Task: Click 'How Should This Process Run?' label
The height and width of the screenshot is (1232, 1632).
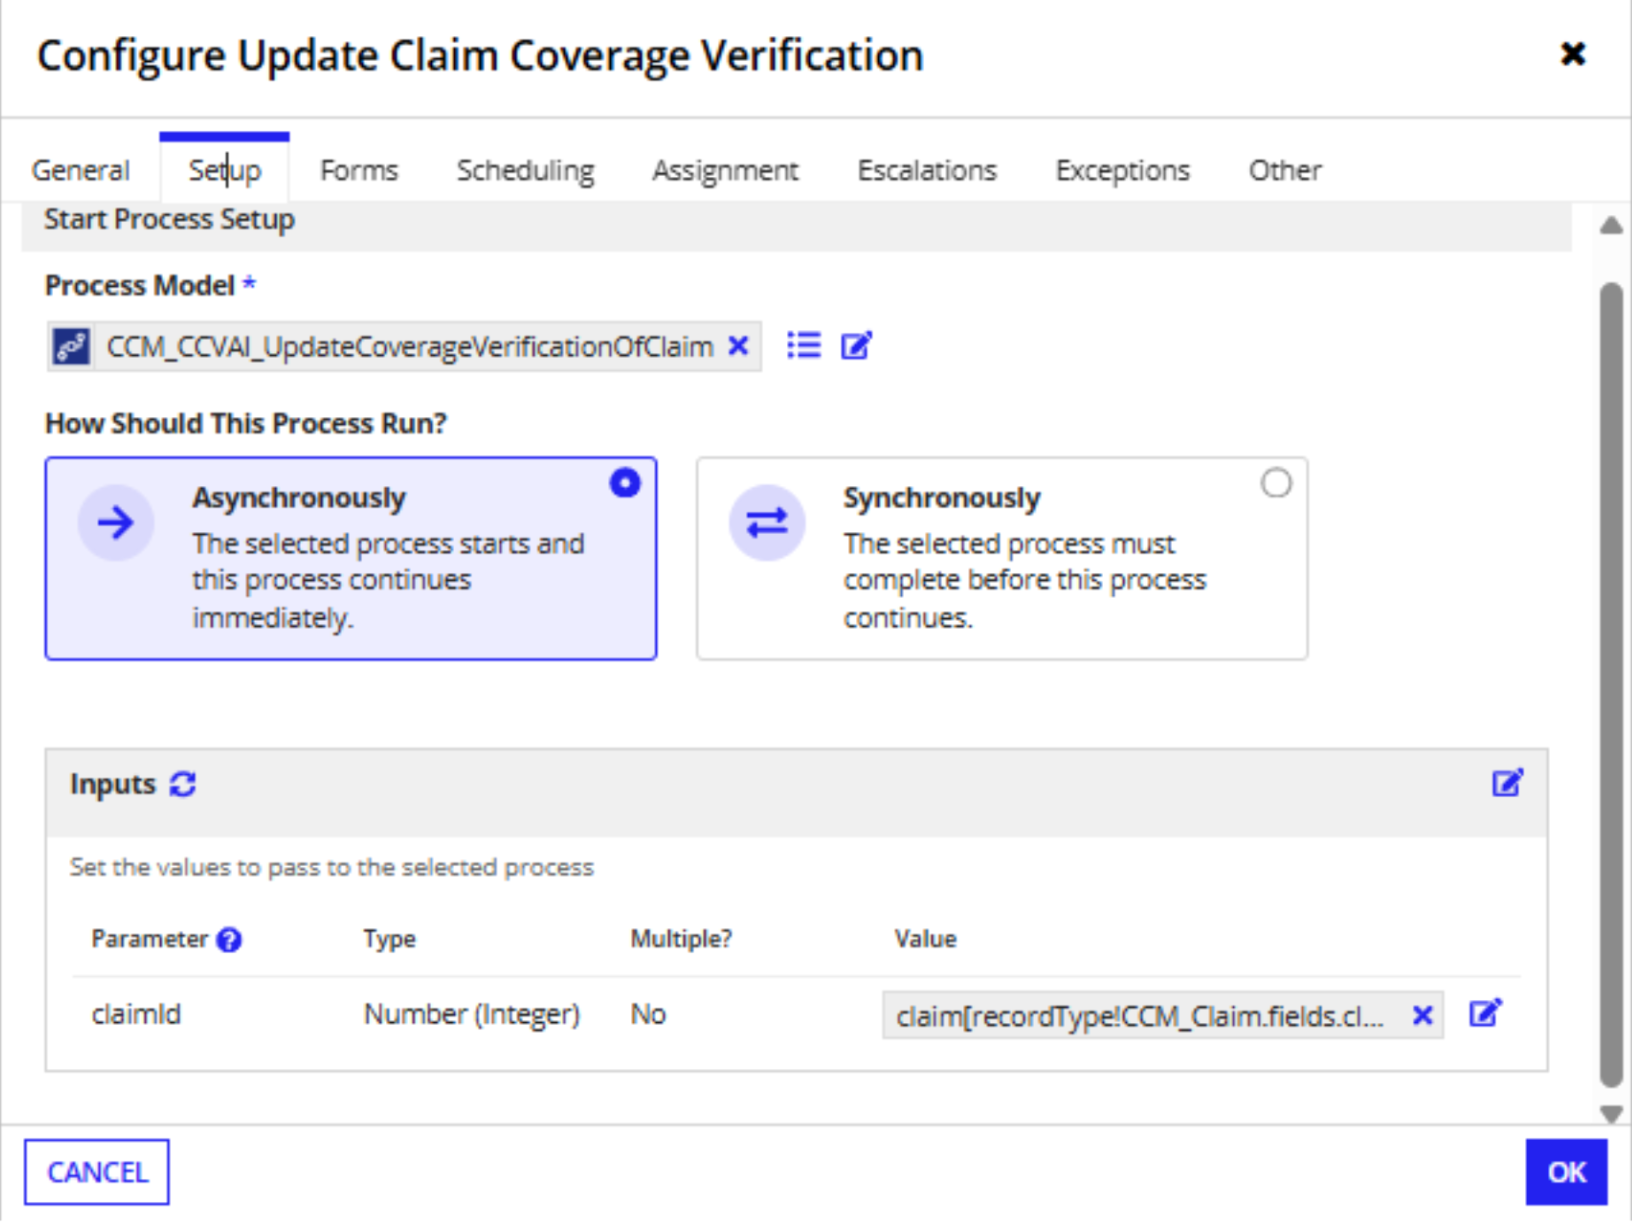Action: [x=246, y=423]
